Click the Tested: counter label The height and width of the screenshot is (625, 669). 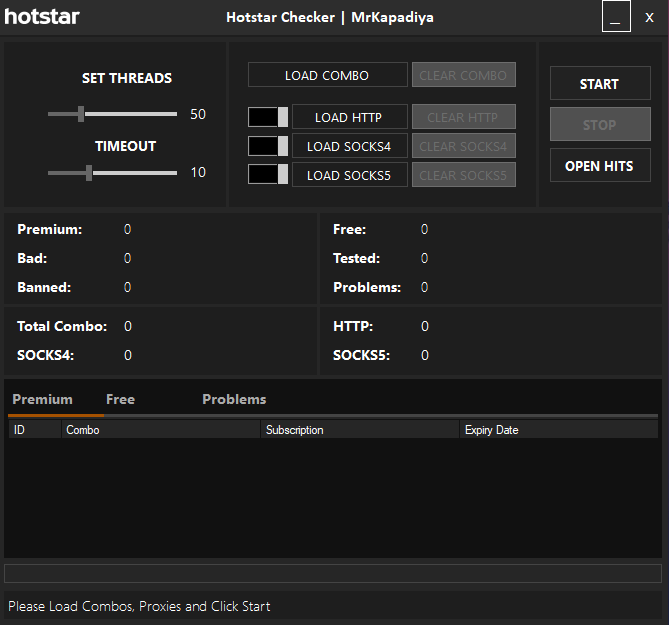[356, 258]
